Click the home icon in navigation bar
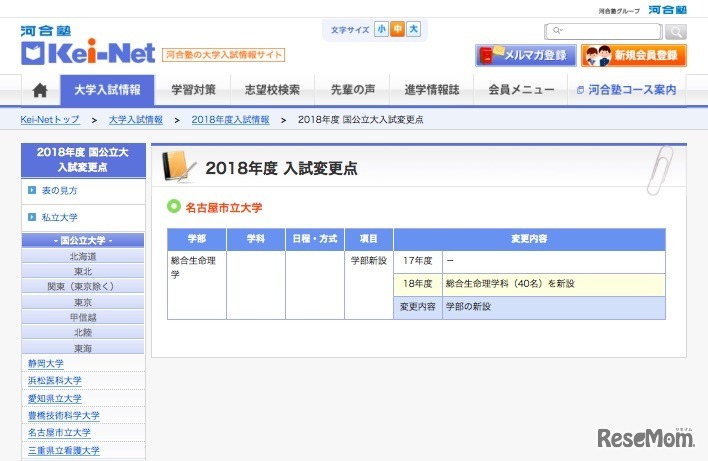Image resolution: width=708 pixels, height=461 pixels. (40, 90)
